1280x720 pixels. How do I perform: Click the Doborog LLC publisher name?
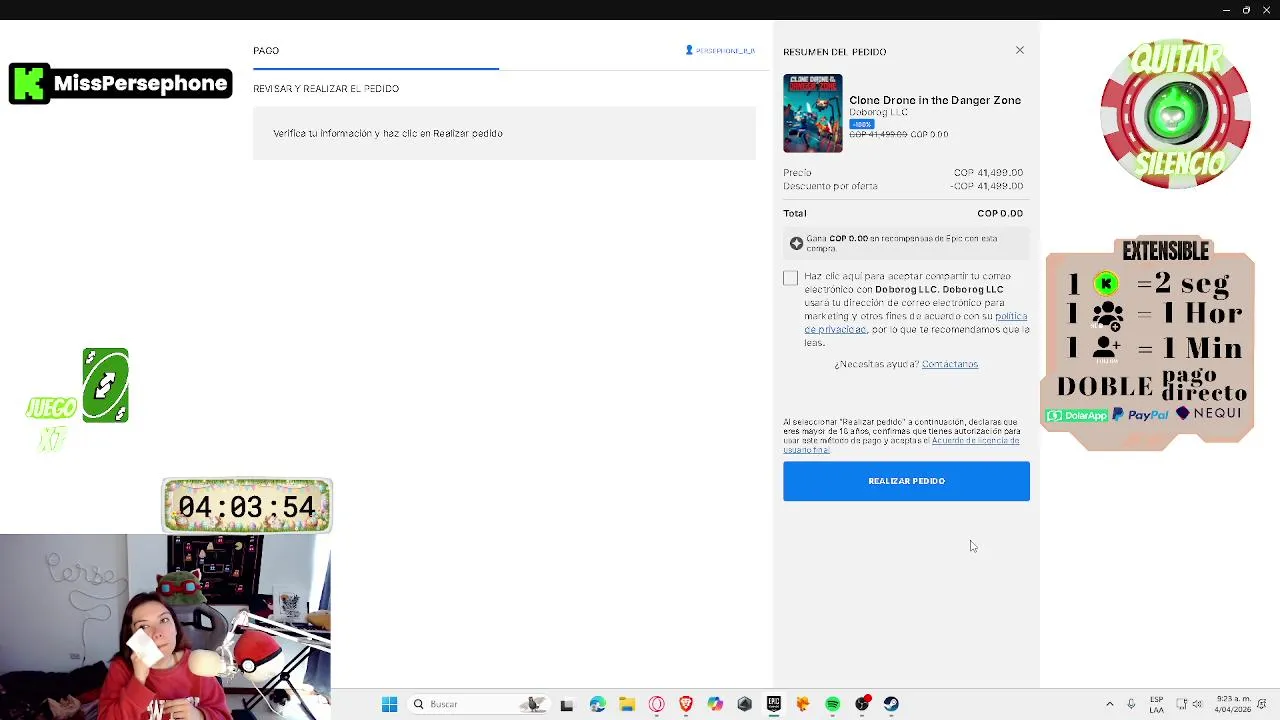point(878,112)
